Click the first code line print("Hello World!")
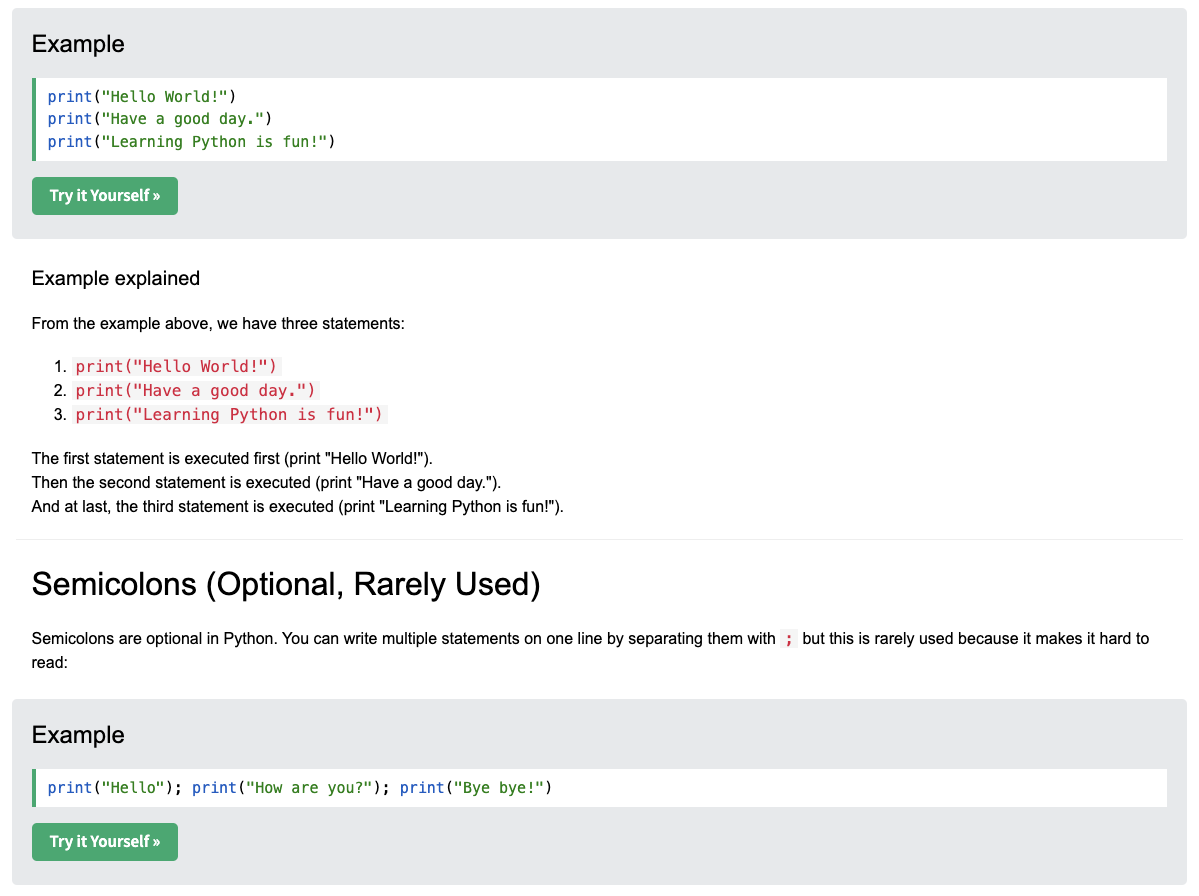Screen dimensions: 1199x896 [141, 96]
